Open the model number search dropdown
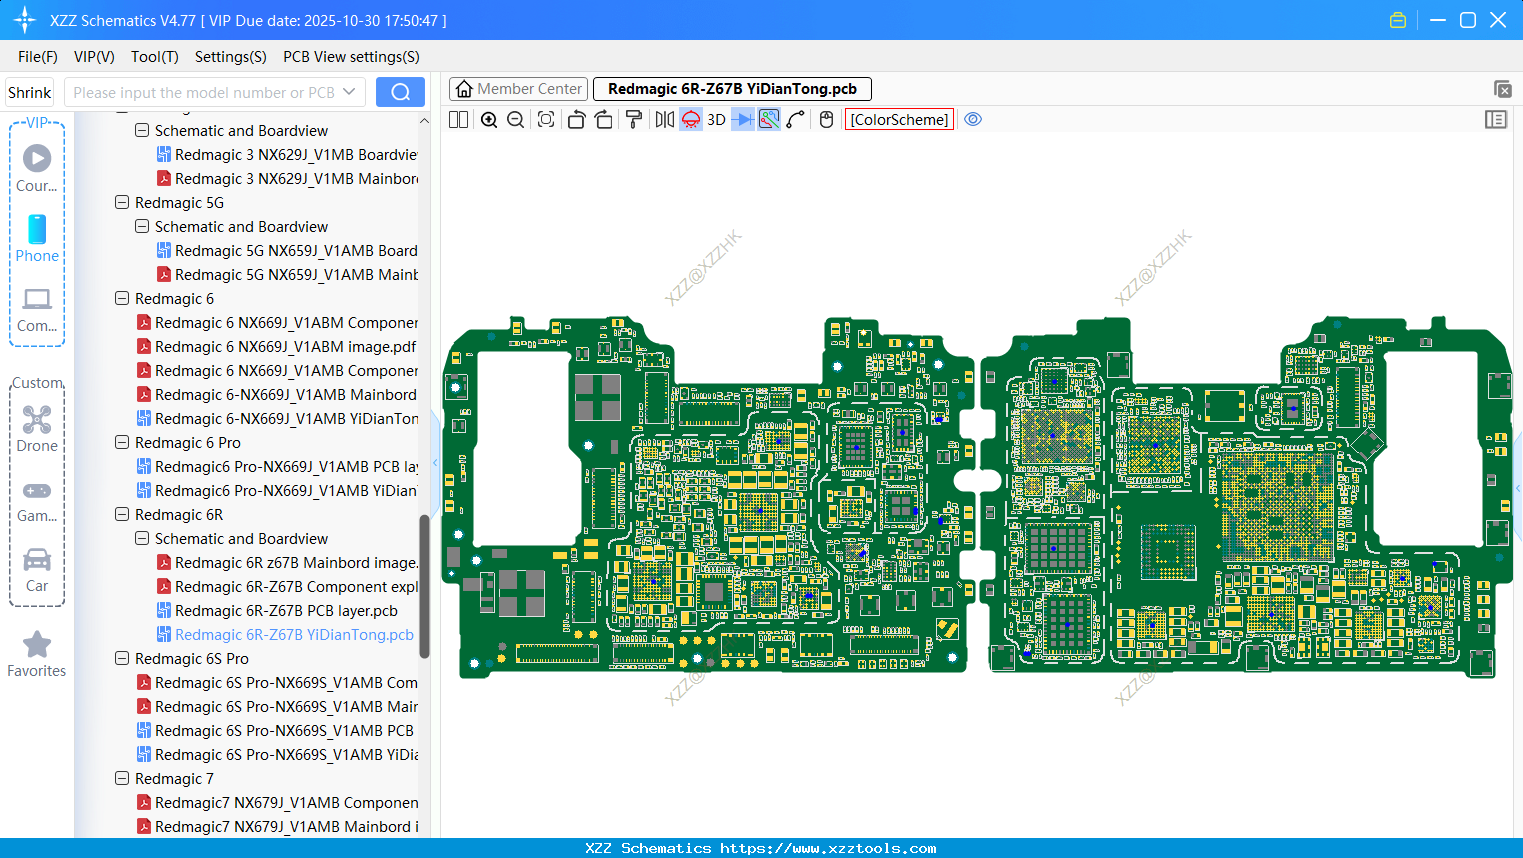 (x=351, y=91)
